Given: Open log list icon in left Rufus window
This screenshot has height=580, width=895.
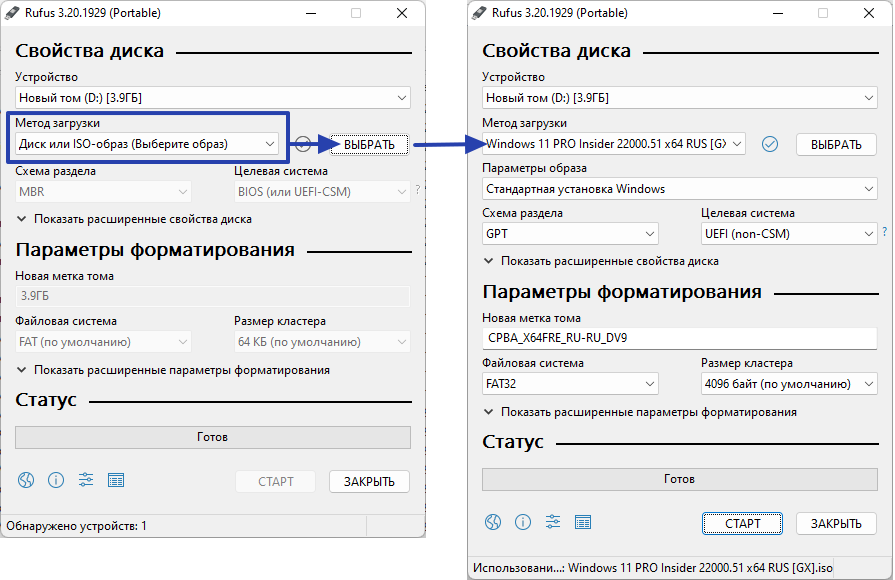Looking at the screenshot, I should pyautogui.click(x=116, y=480).
